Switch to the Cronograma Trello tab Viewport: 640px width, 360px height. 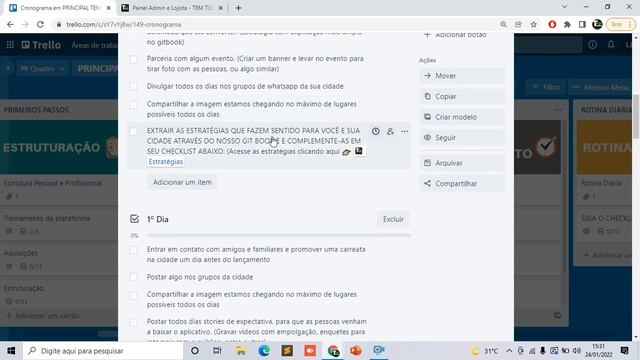click(x=60, y=8)
